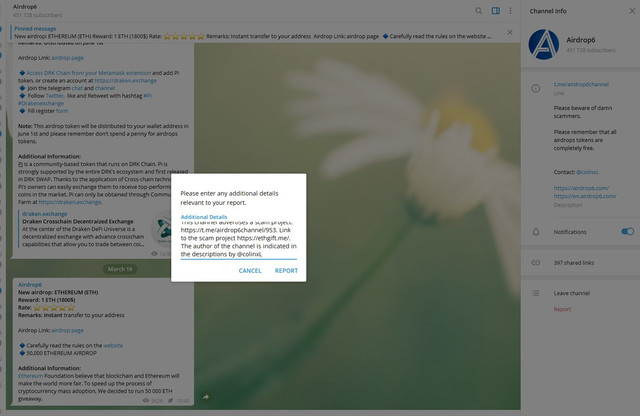
Task: Toggle the Notifications switch
Action: 627,232
